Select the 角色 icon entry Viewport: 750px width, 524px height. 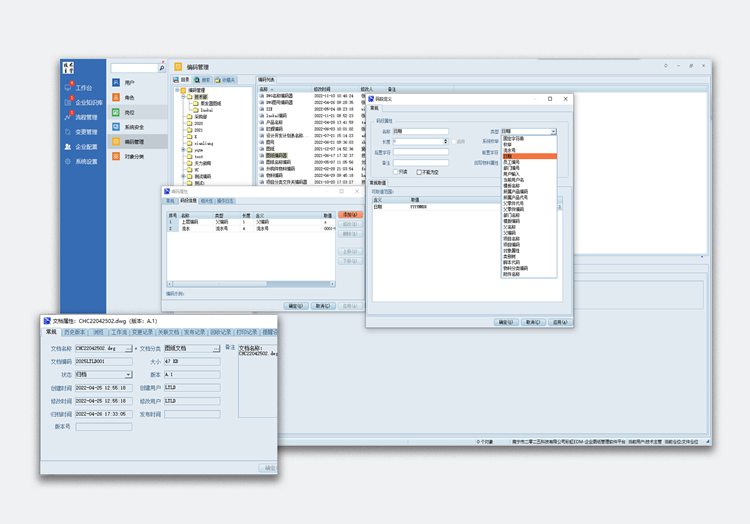pyautogui.click(x=117, y=97)
